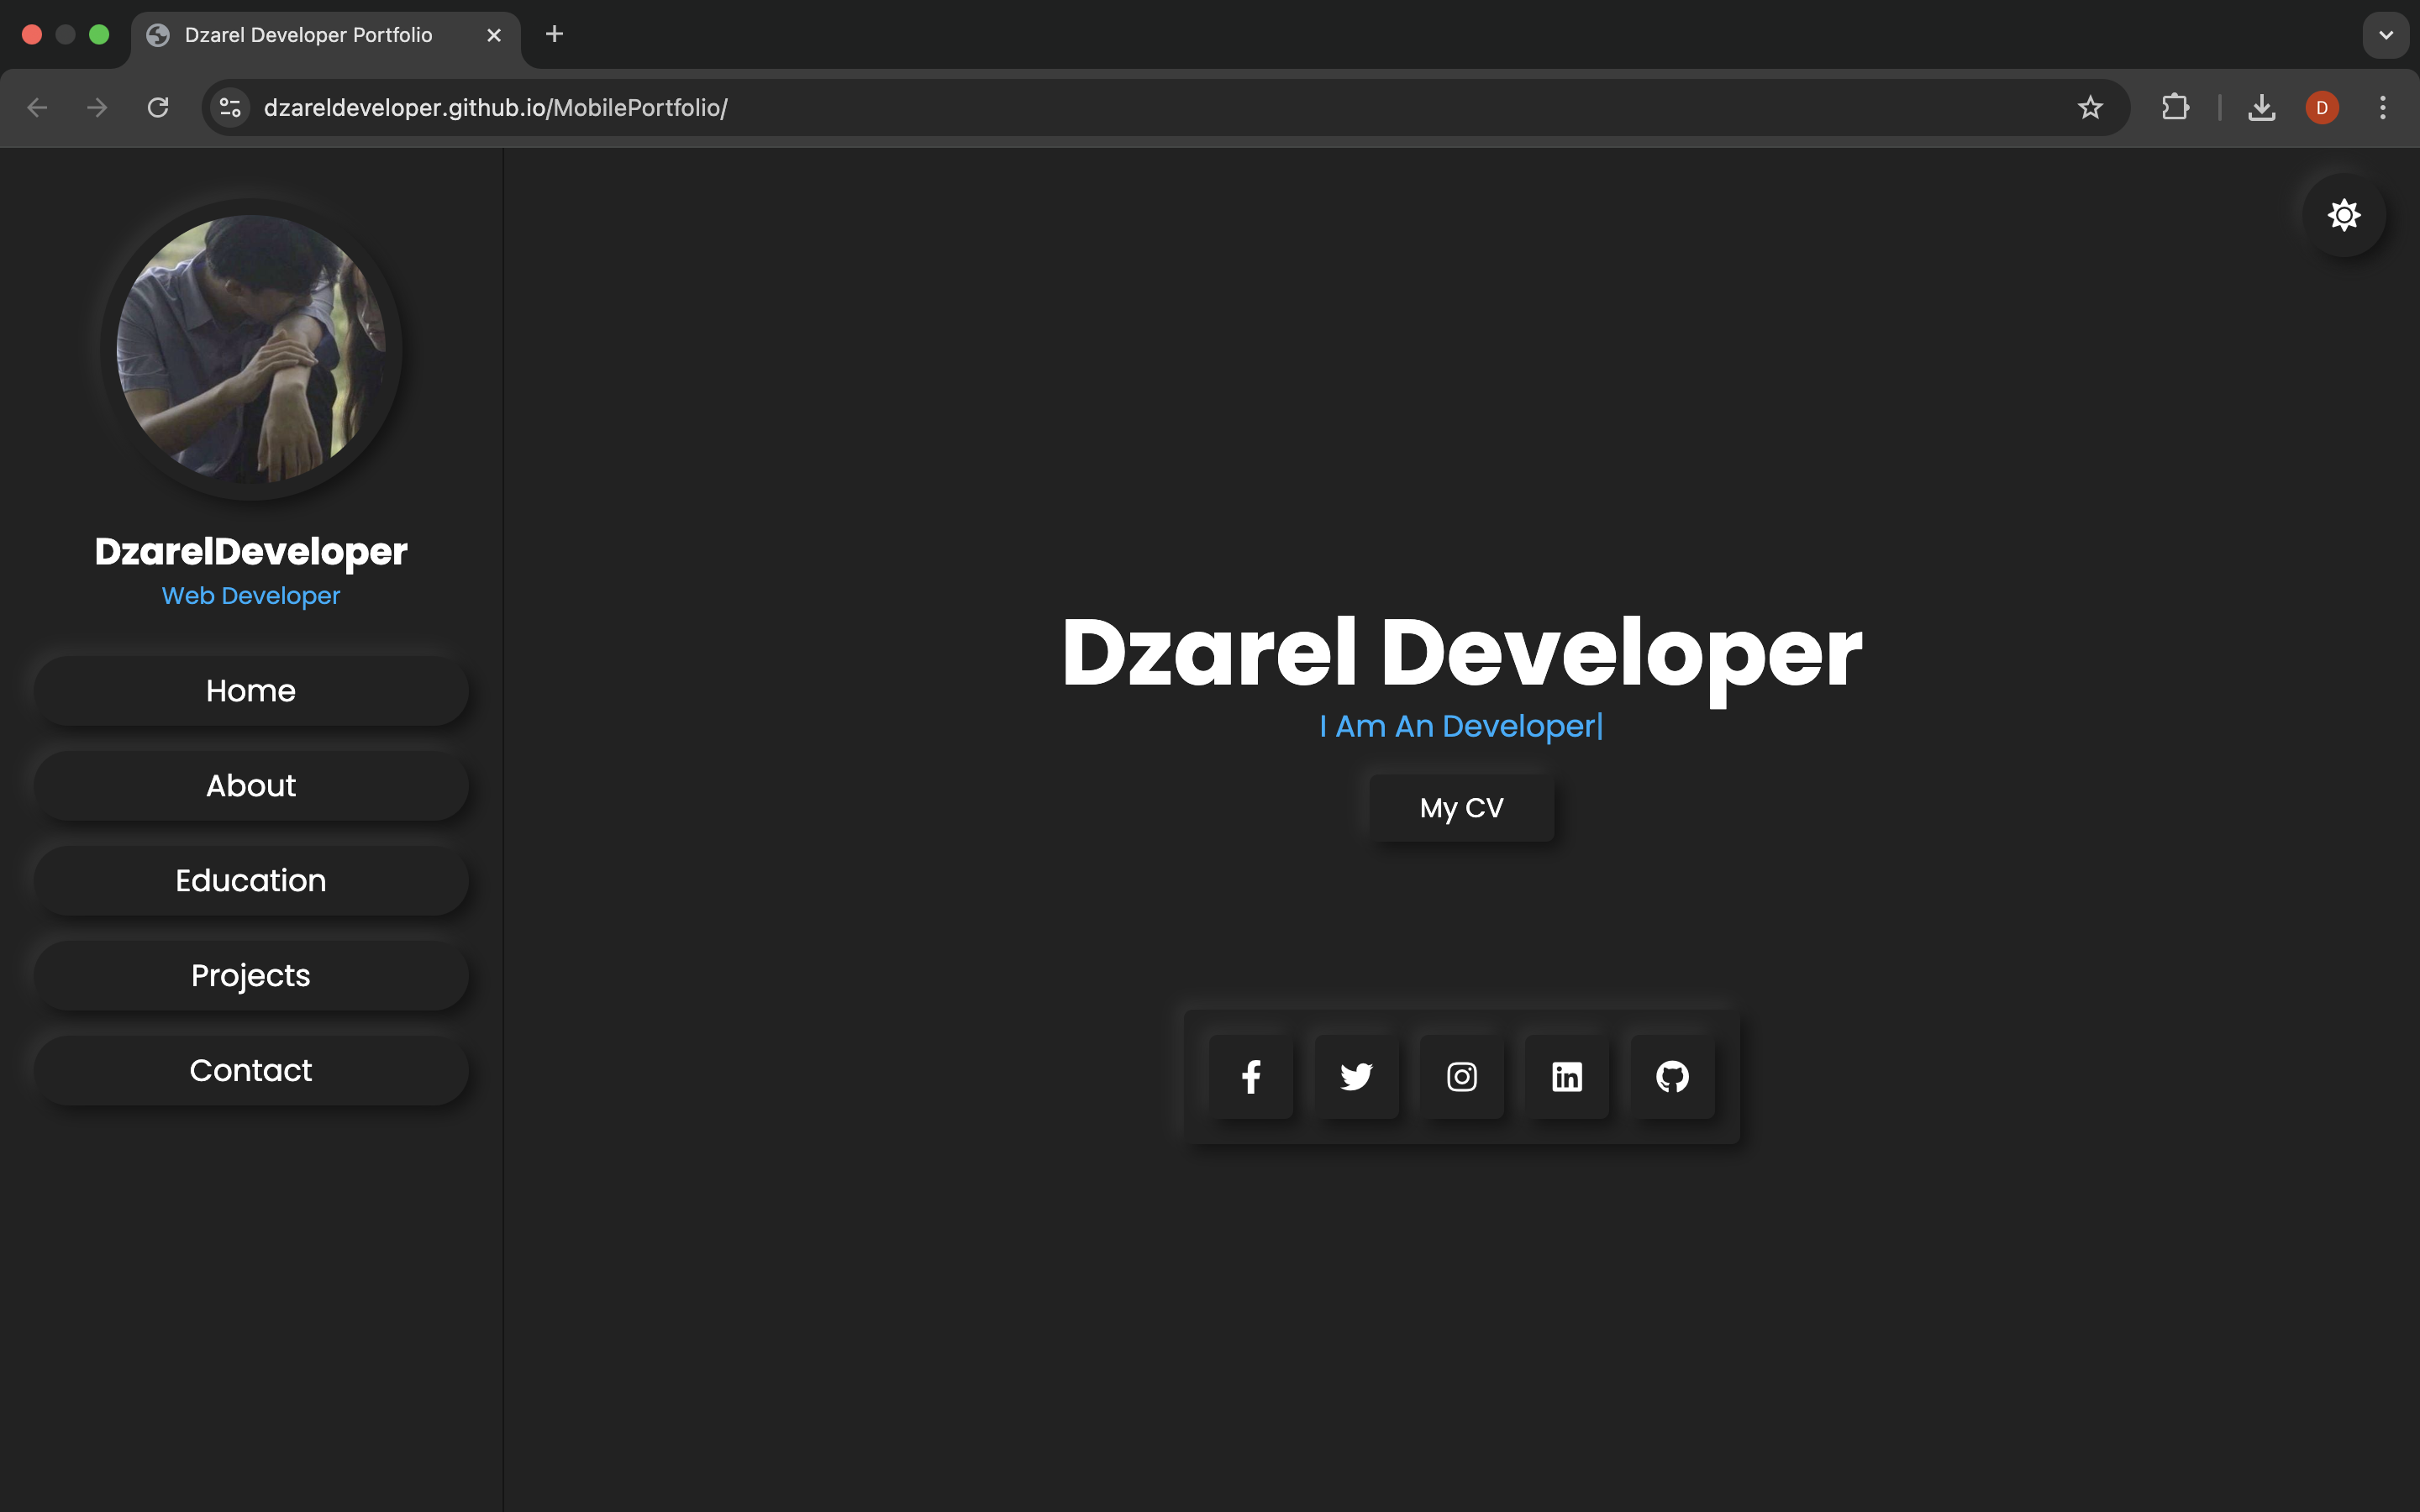
Task: View site information icon in address bar
Action: point(230,107)
